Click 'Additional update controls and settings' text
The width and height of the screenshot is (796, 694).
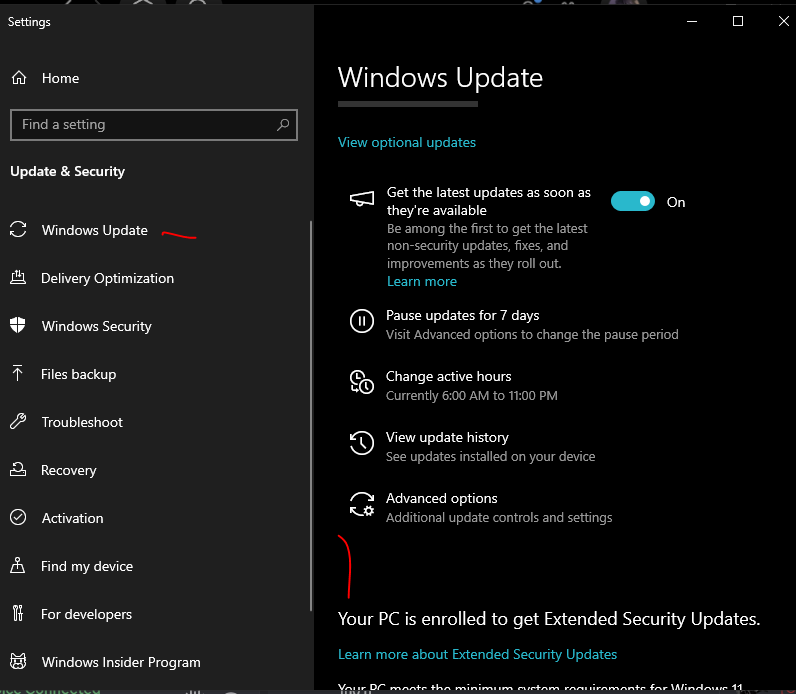[499, 517]
